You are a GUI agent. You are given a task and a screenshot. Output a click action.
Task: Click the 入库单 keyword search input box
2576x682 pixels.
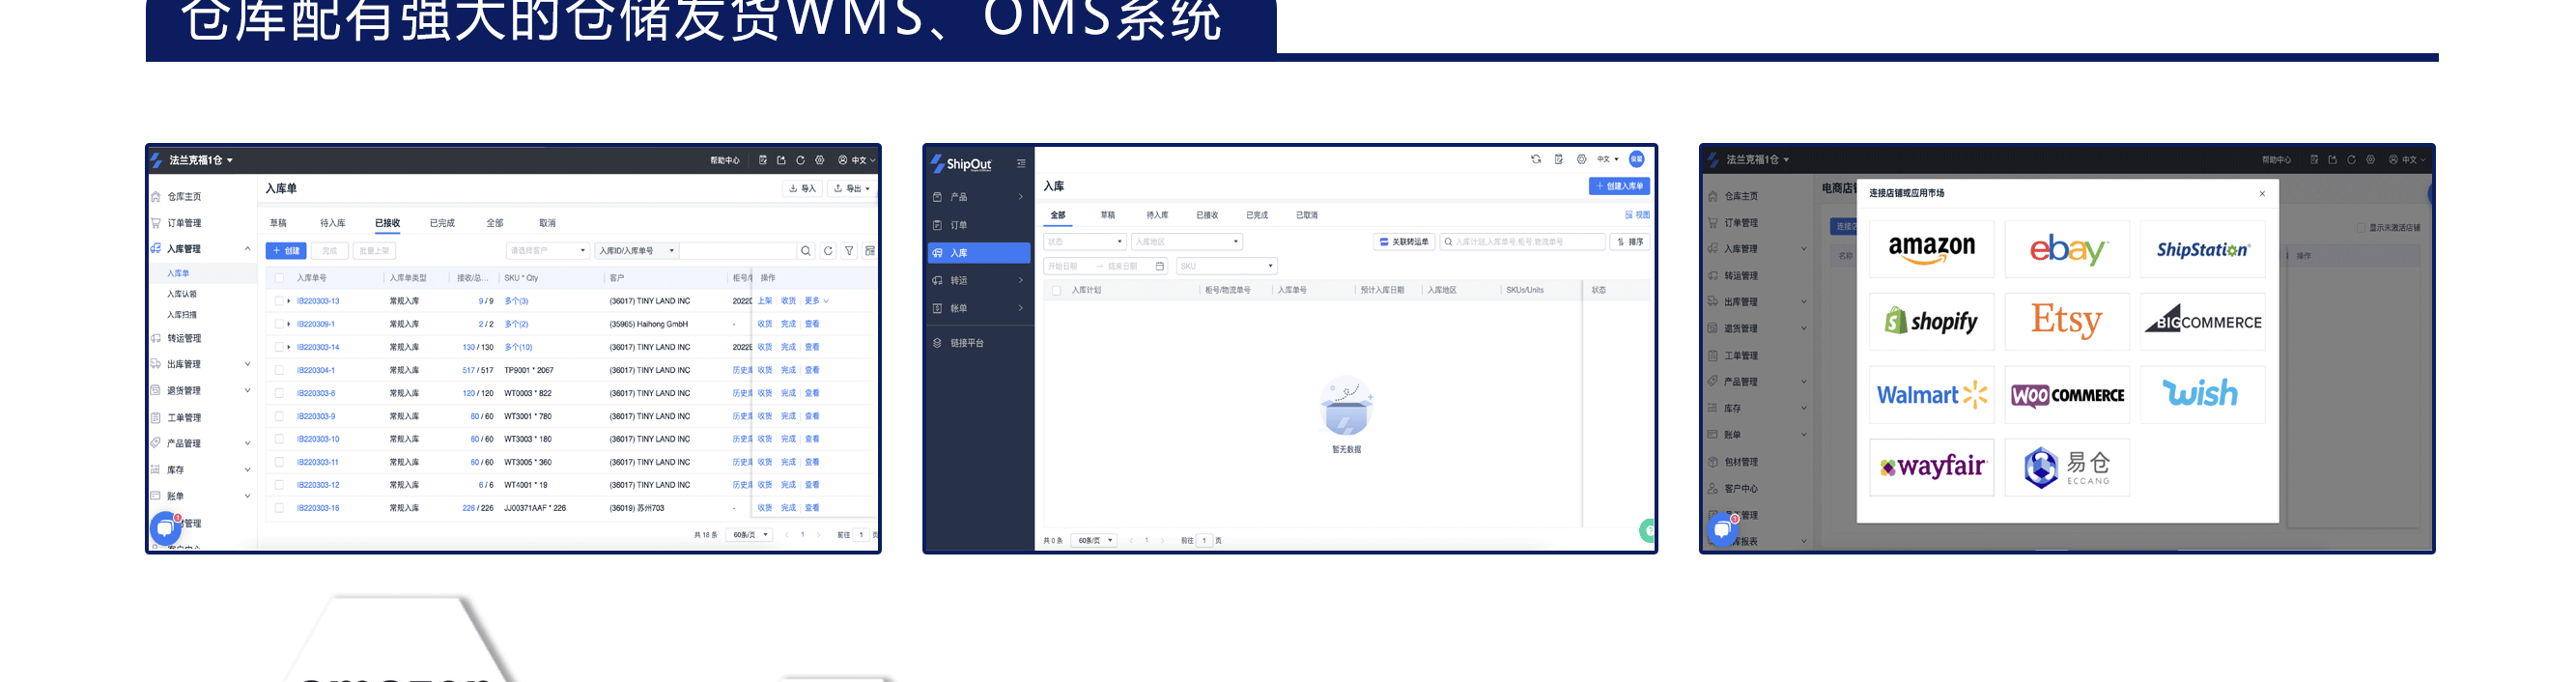coord(738,251)
